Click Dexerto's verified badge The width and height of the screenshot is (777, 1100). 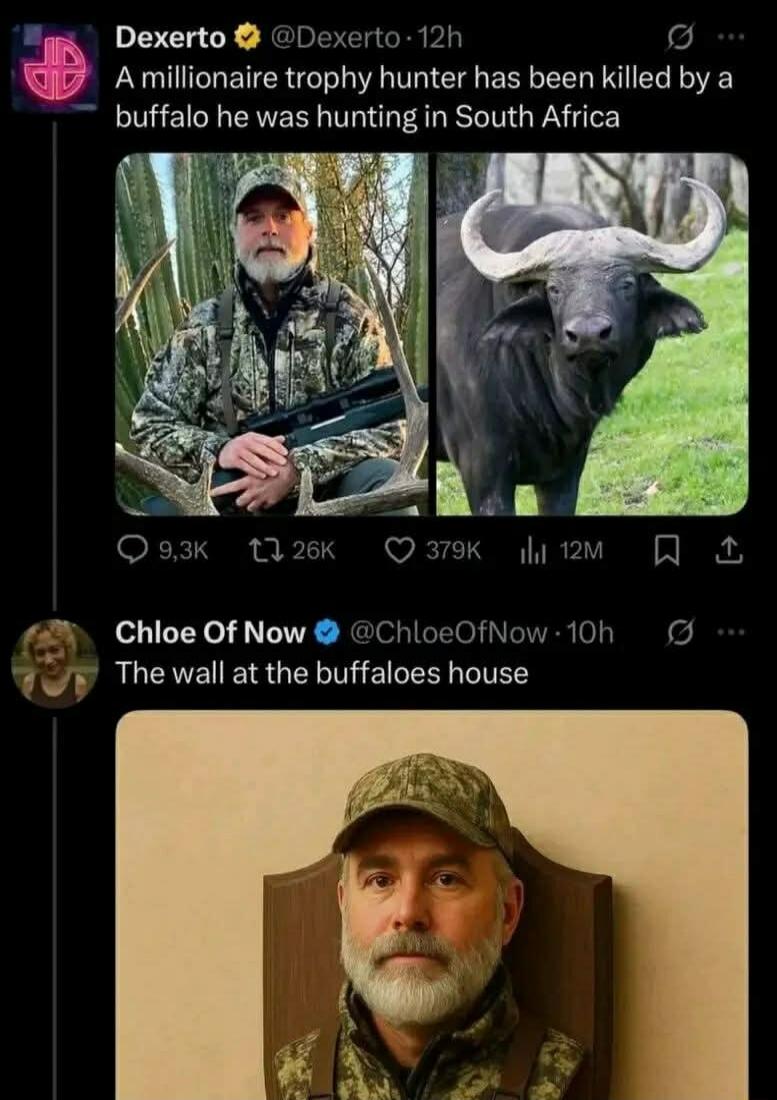coord(245,38)
